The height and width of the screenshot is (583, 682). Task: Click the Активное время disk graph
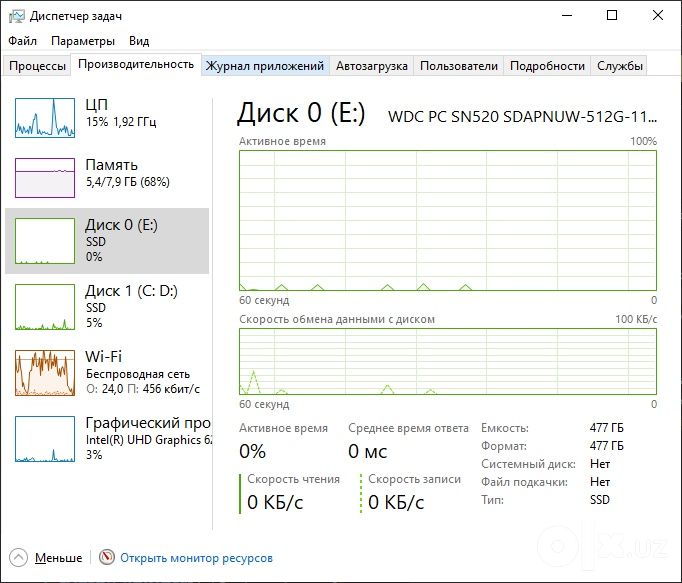(448, 221)
